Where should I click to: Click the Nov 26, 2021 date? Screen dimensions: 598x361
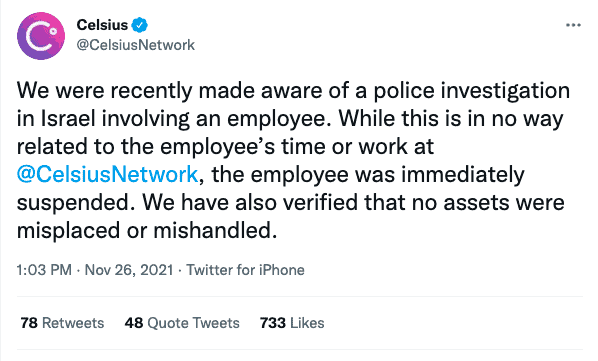(x=129, y=270)
